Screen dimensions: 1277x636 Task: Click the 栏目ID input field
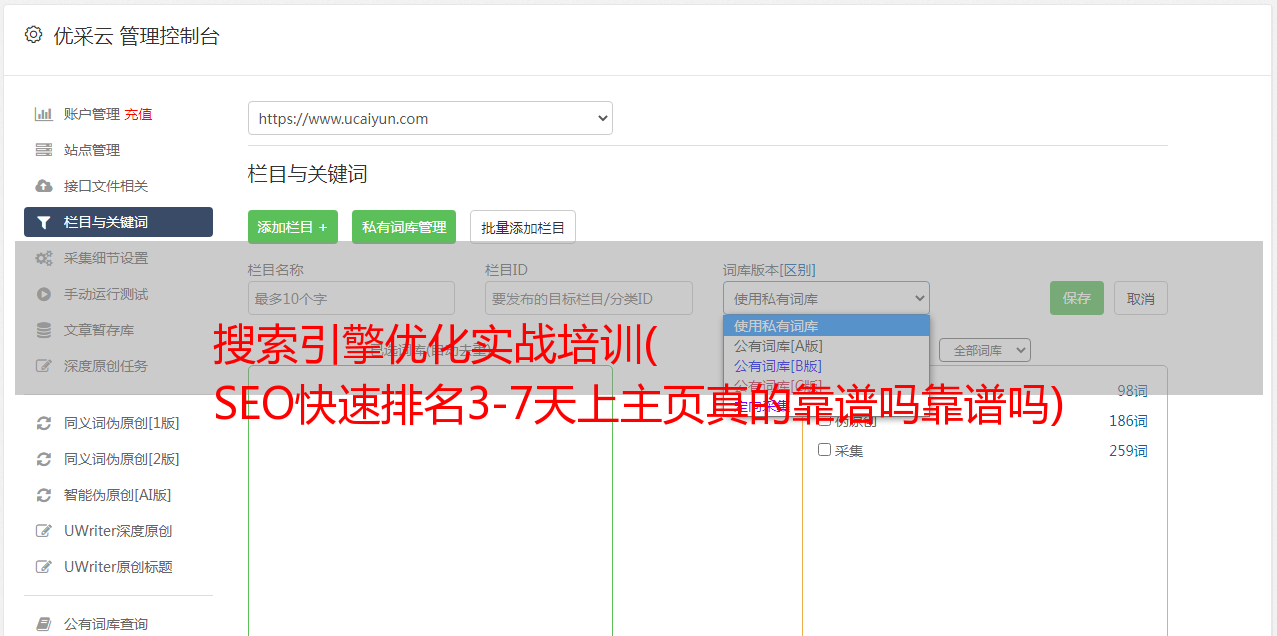(589, 298)
